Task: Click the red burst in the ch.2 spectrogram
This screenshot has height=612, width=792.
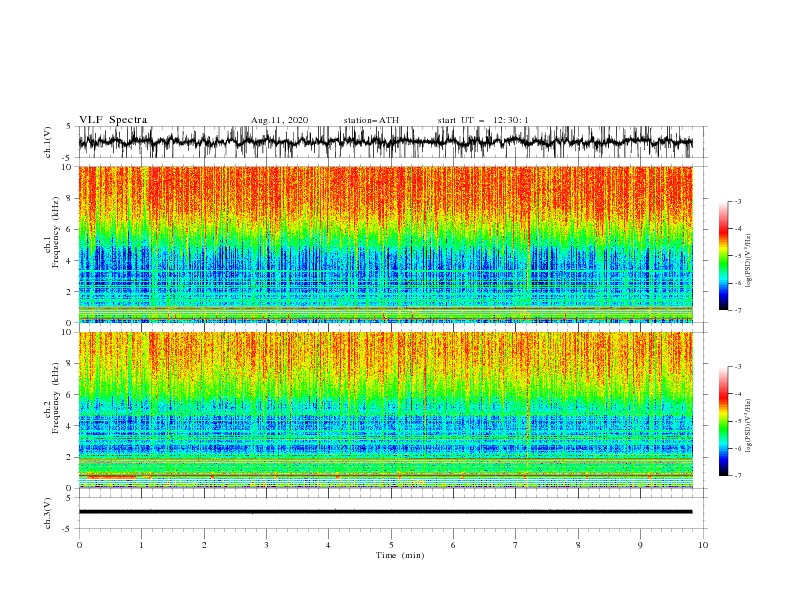Action: click(112, 477)
